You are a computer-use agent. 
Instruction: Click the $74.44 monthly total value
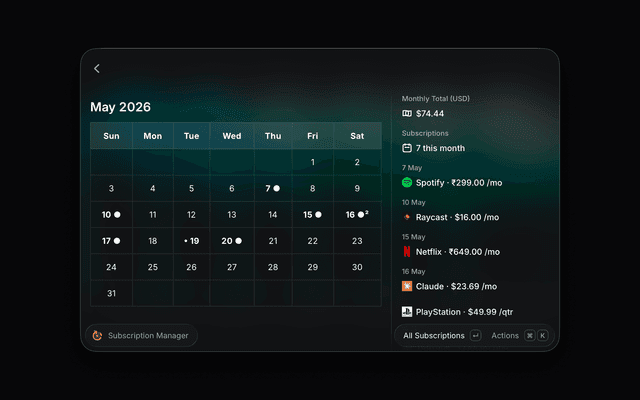click(430, 113)
